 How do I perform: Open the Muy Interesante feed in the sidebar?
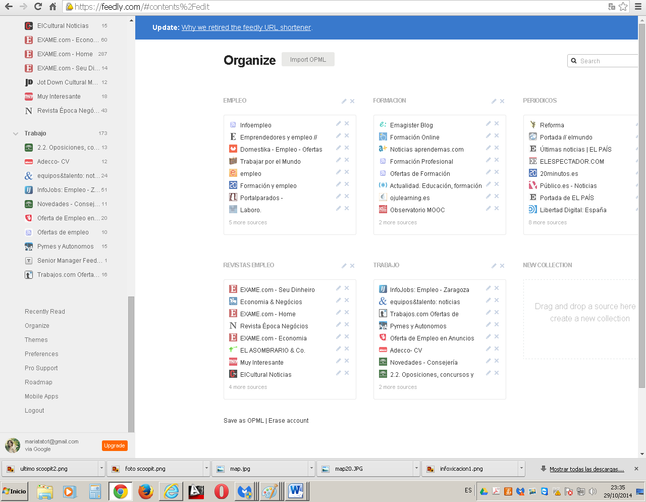click(x=59, y=96)
